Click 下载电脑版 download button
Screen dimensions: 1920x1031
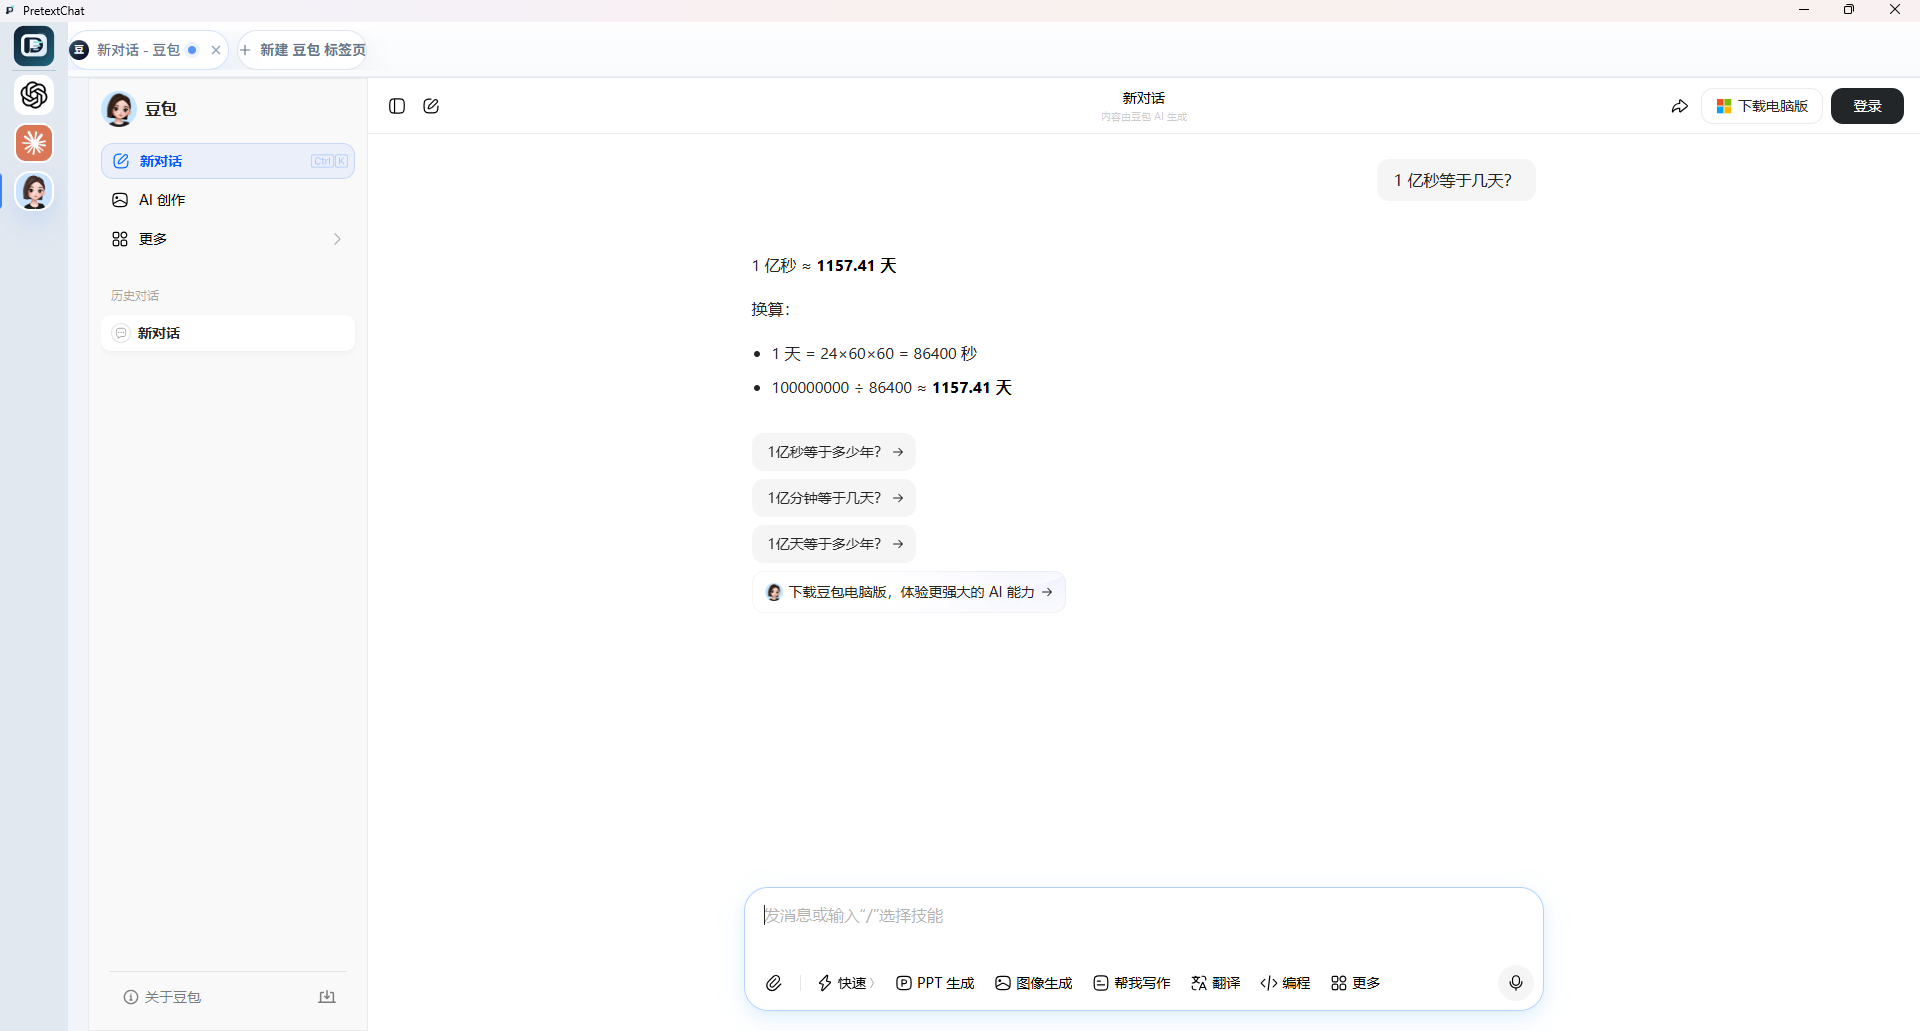1761,106
